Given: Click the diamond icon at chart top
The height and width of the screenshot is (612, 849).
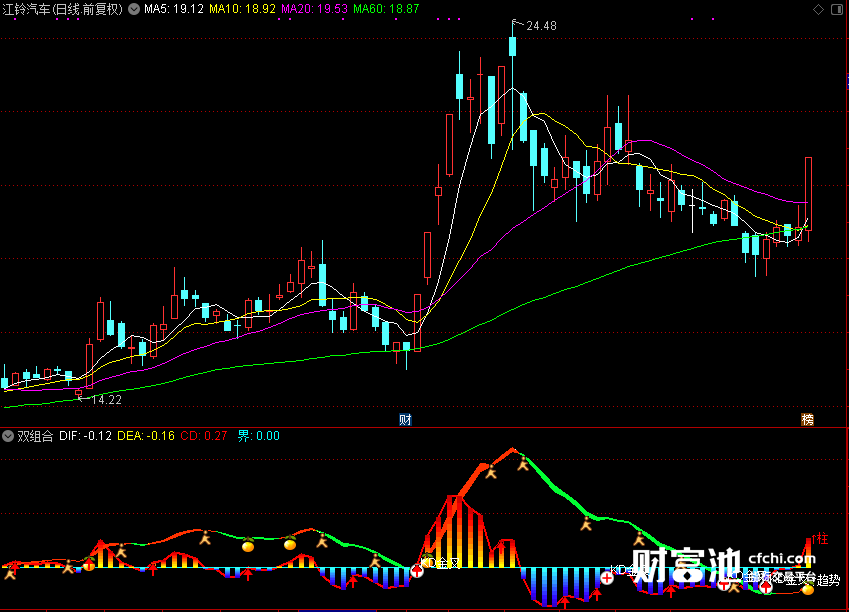Looking at the screenshot, I should tap(818, 9).
